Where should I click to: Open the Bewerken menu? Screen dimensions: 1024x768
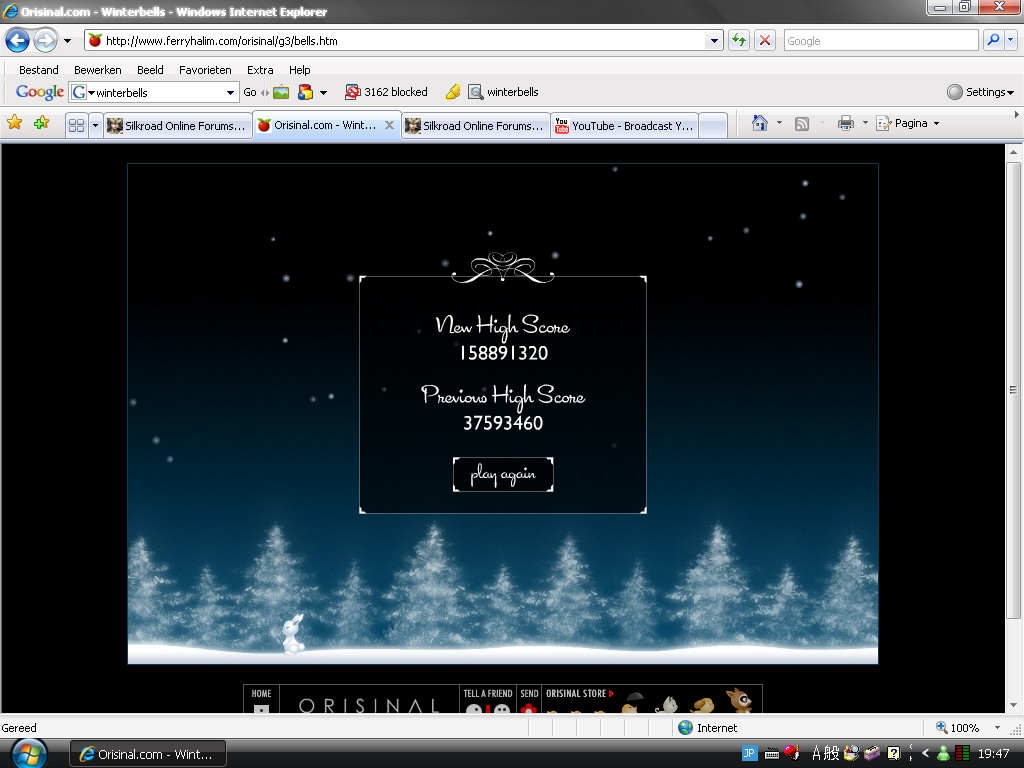click(97, 70)
